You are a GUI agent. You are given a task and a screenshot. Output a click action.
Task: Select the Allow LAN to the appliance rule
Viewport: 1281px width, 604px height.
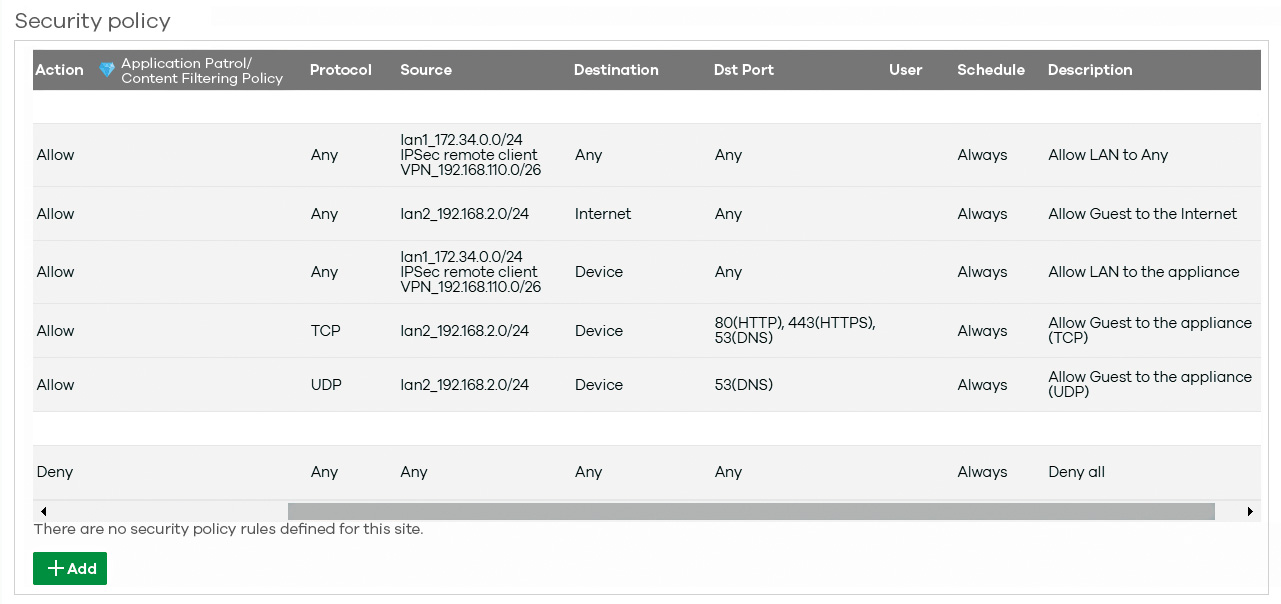(x=647, y=272)
